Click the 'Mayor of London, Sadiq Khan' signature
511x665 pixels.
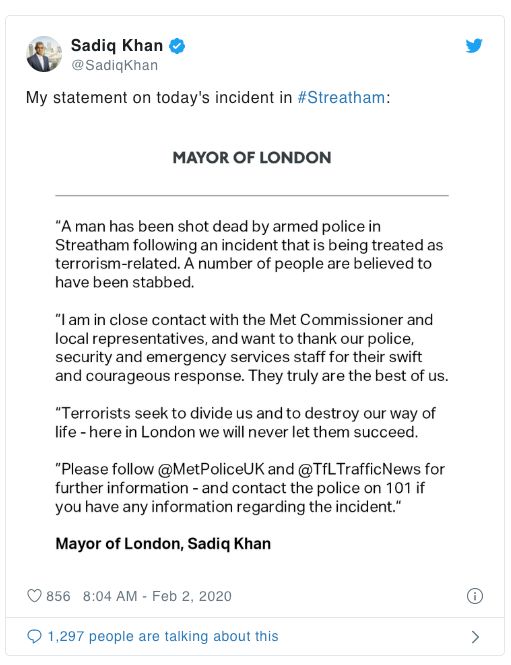[163, 544]
